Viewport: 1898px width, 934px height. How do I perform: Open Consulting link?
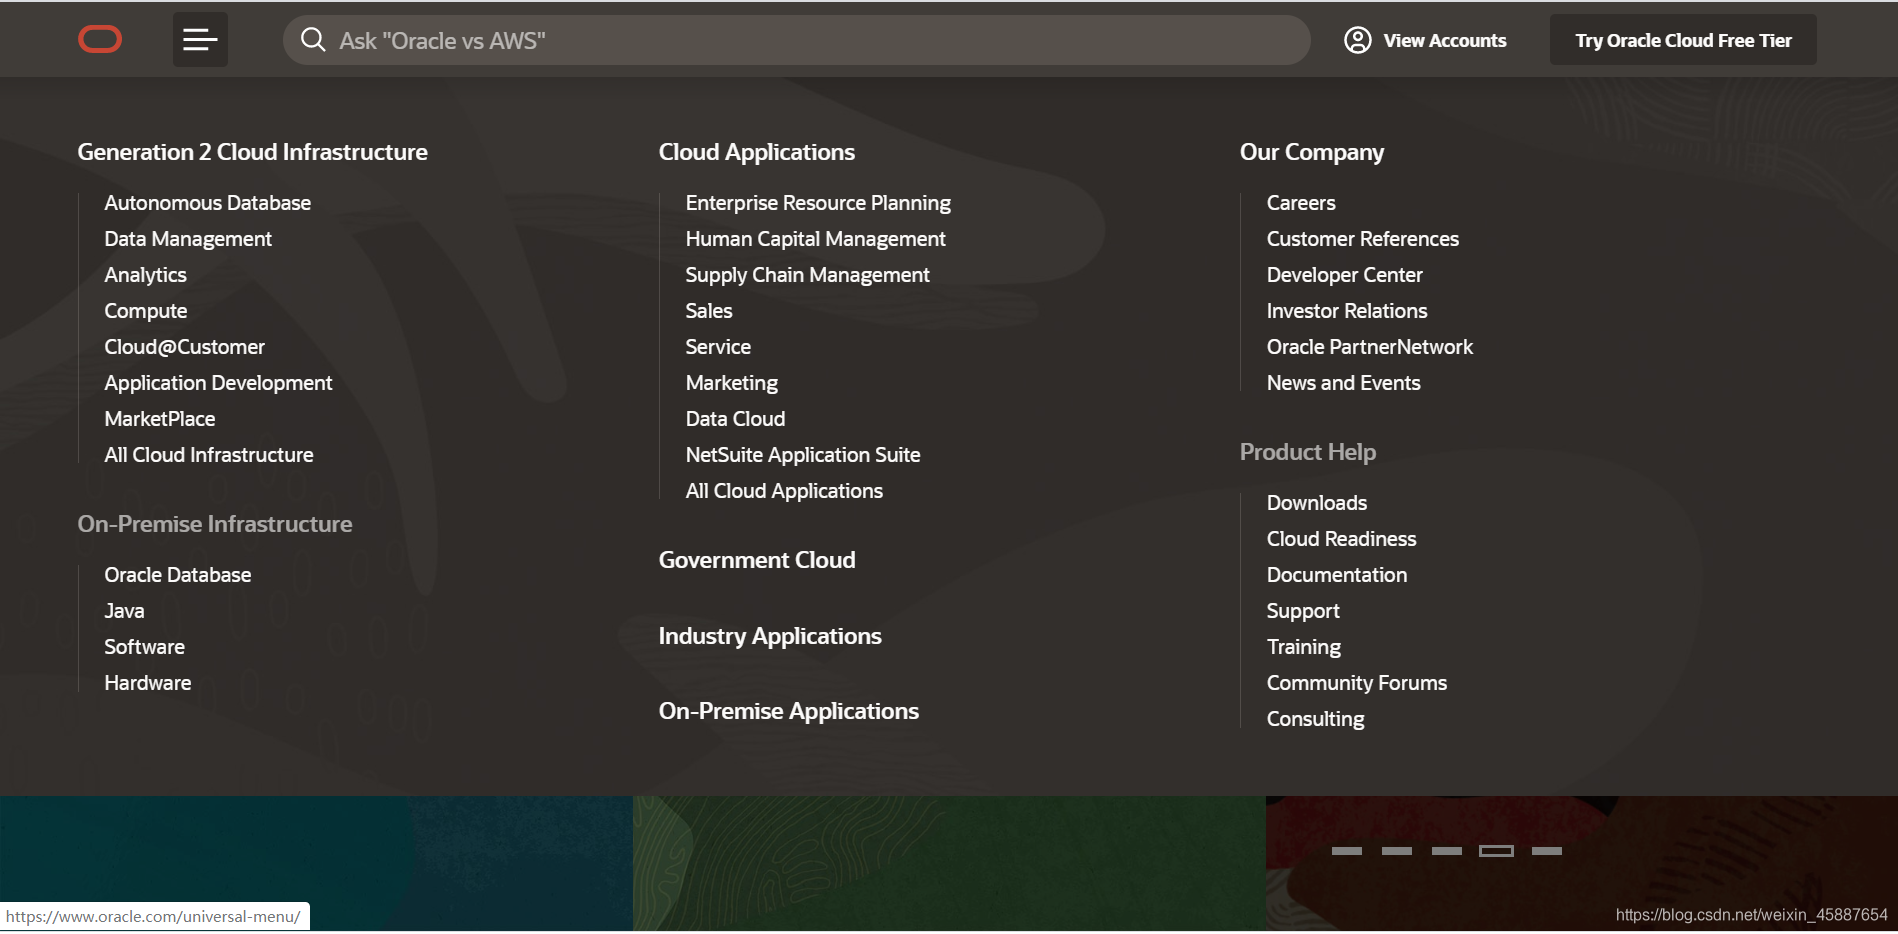pos(1315,719)
